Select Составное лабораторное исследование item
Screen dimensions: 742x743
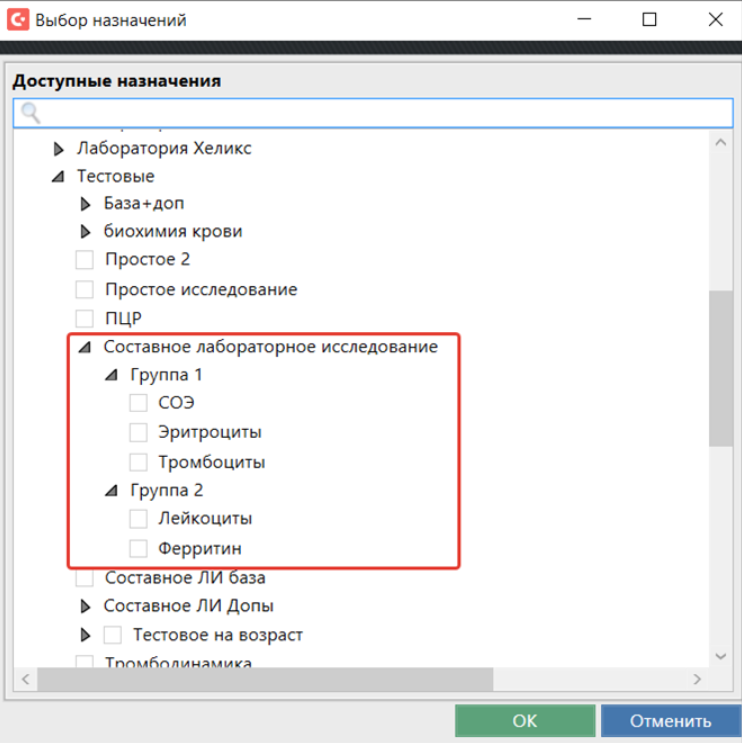coord(270,347)
